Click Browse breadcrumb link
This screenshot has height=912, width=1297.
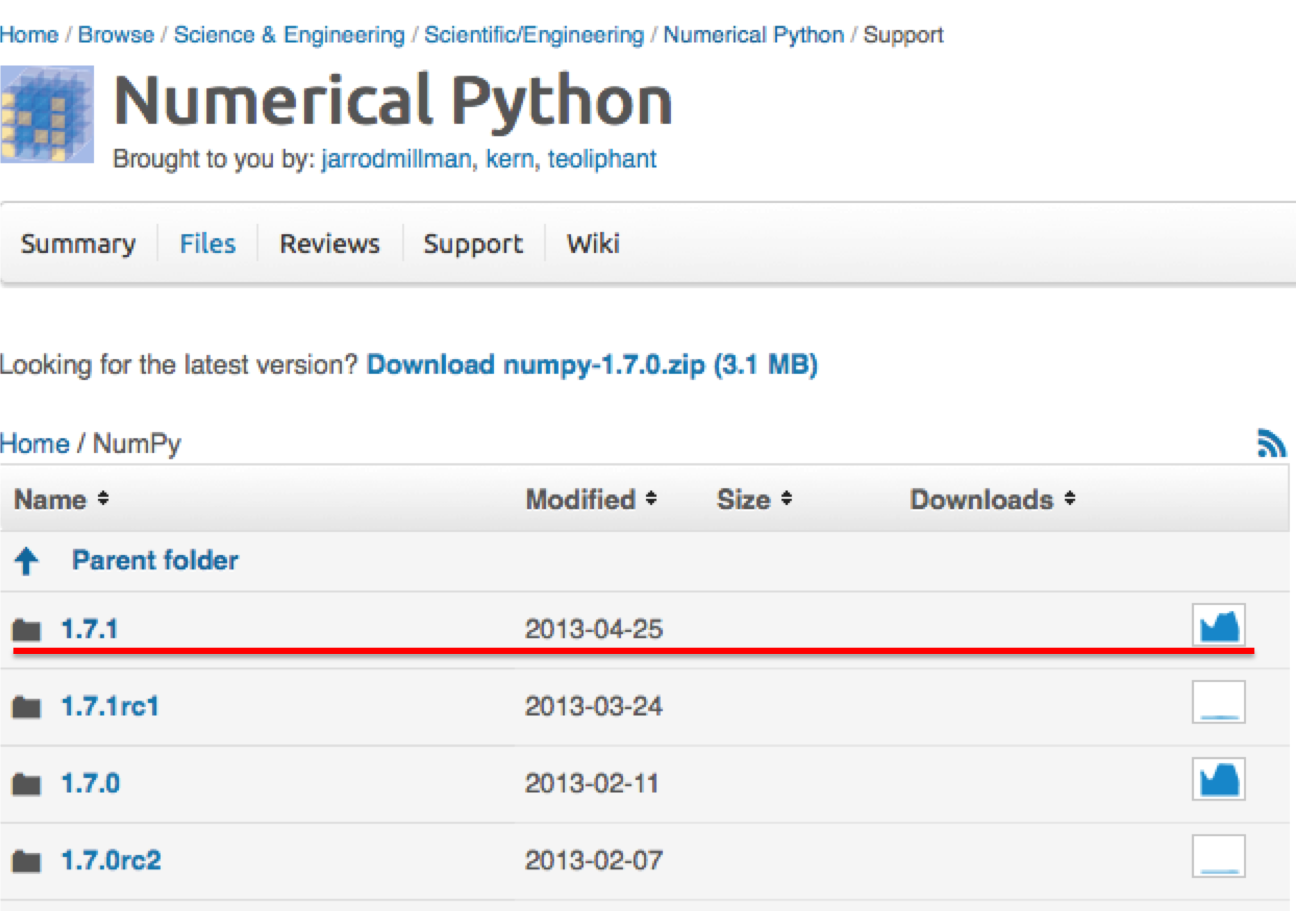click(116, 35)
